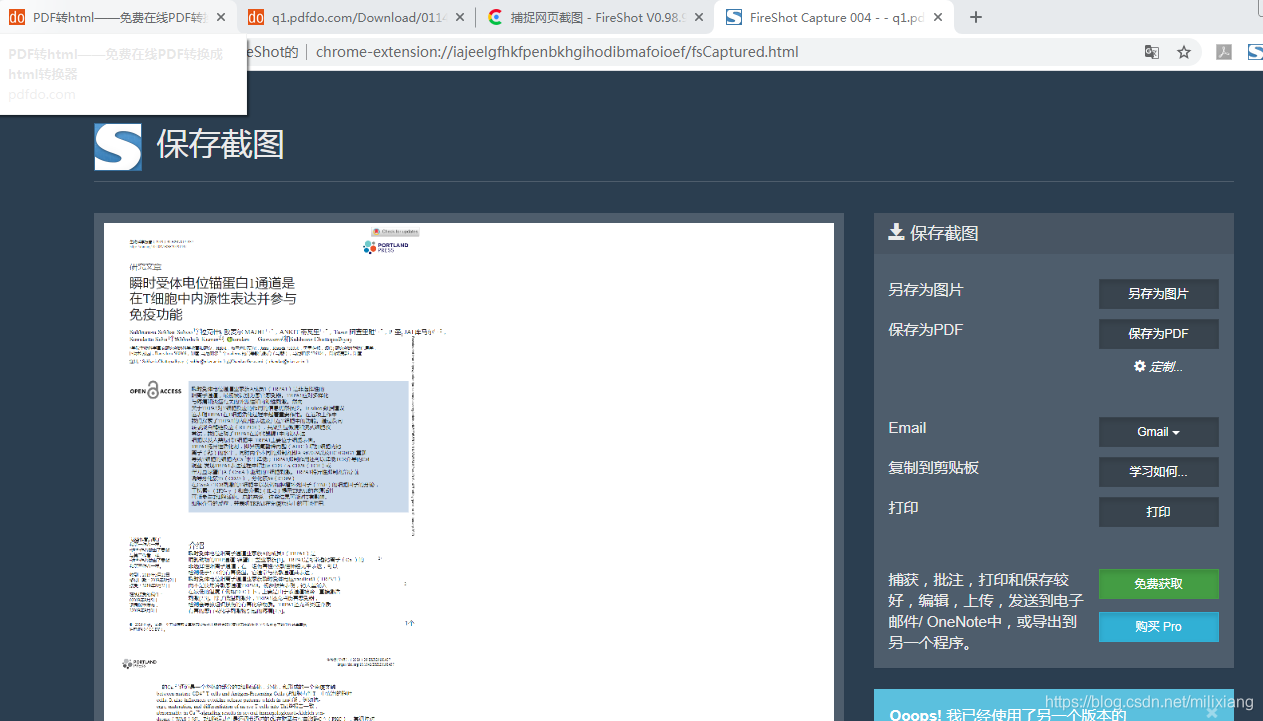
Task: Click the 打印 print button
Action: point(1158,512)
